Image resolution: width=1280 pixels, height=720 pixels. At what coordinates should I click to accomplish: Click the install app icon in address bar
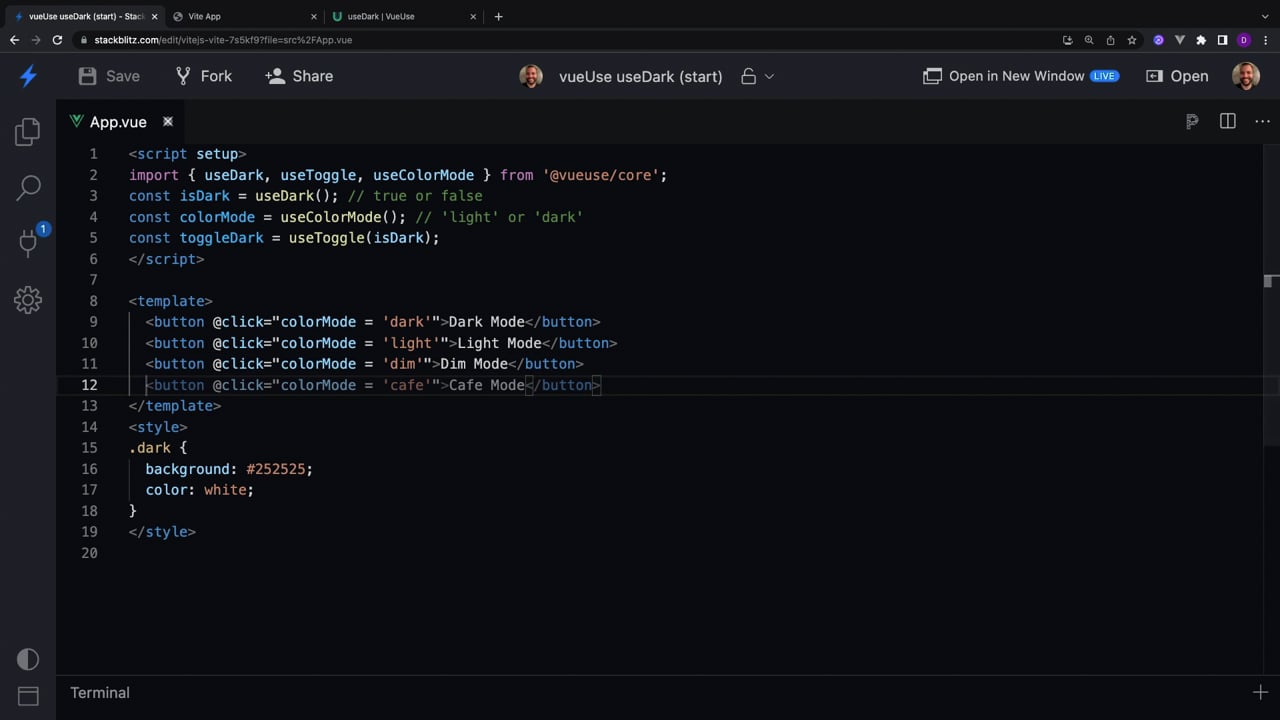[x=1068, y=40]
